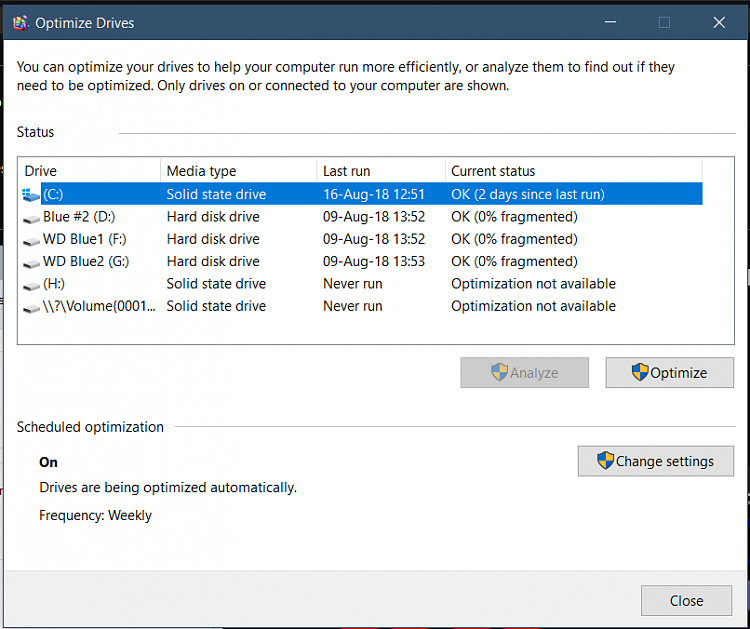Click '09-Aug-18 13:53' last run cell

click(x=374, y=261)
